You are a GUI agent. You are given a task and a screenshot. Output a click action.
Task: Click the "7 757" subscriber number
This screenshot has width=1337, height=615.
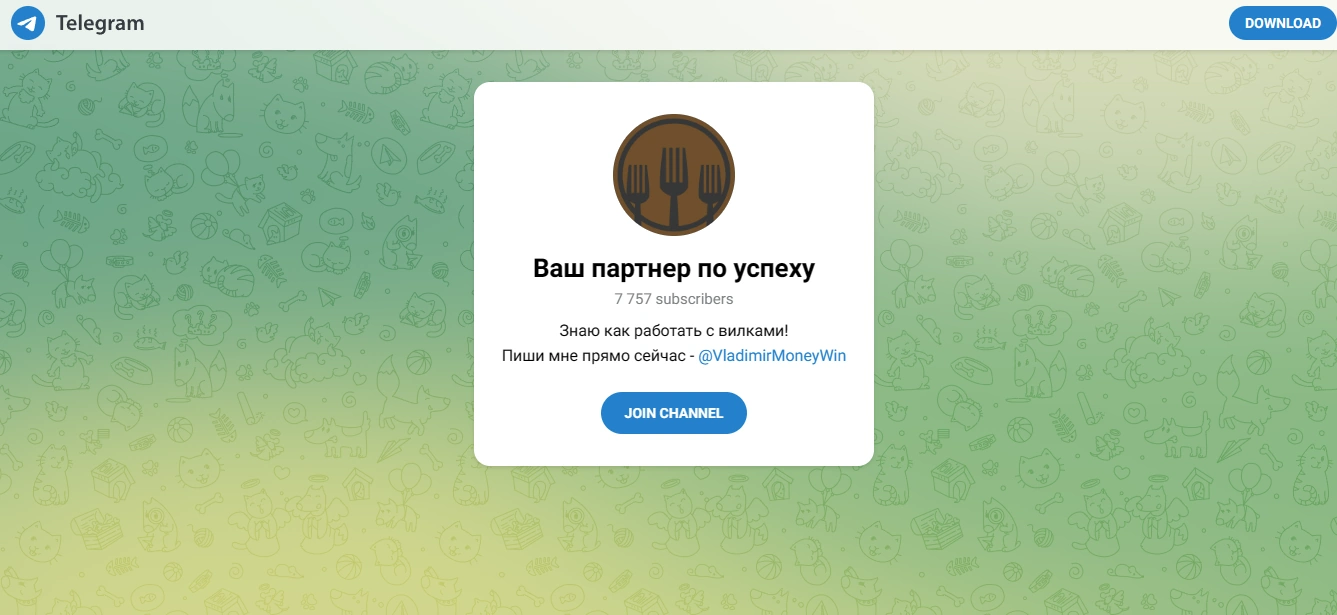click(630, 299)
